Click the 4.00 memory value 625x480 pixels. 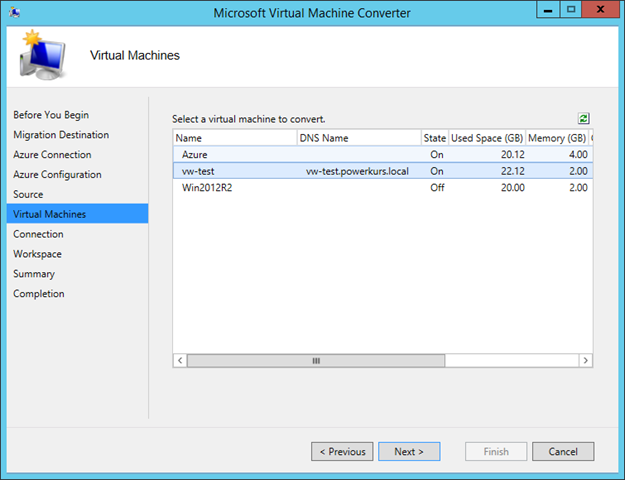pos(578,154)
